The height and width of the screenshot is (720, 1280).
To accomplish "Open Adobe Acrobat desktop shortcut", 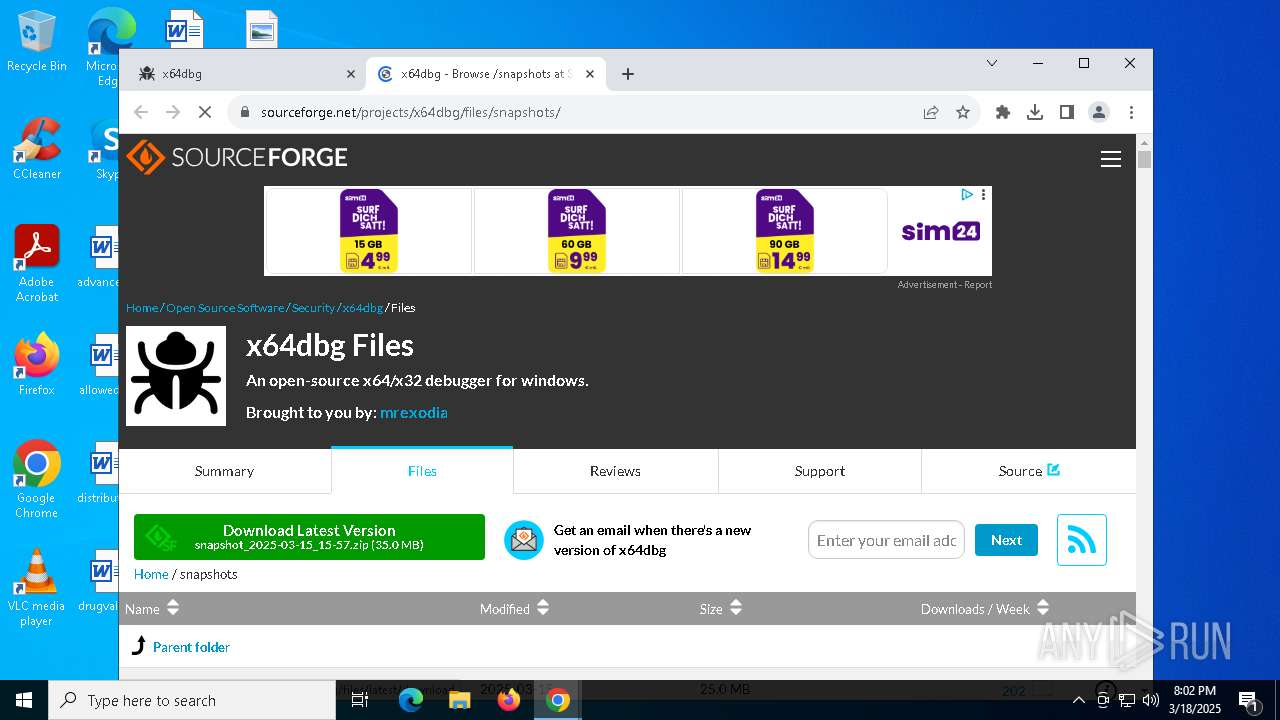I will [x=37, y=263].
